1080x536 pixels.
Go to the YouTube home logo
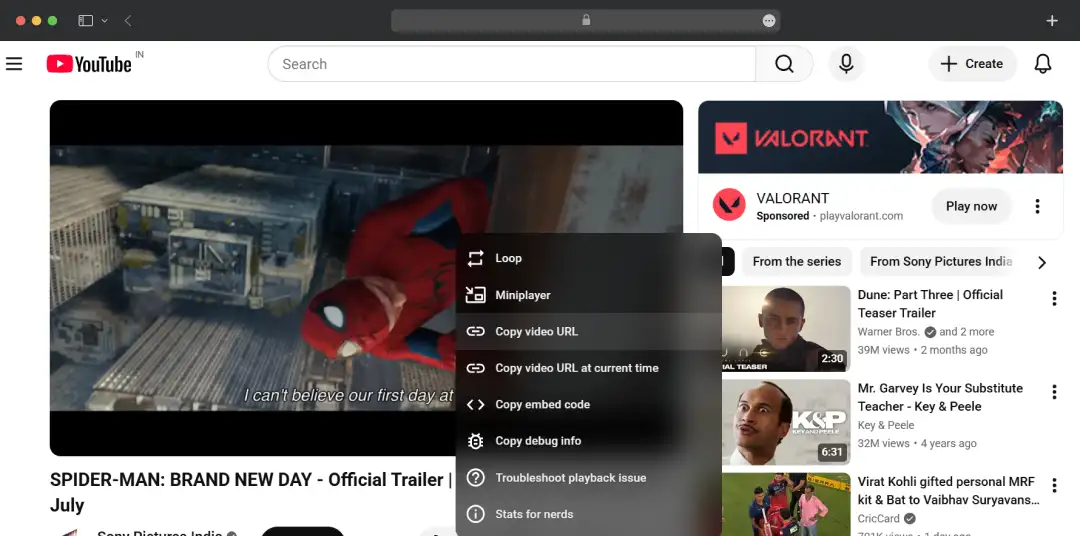pyautogui.click(x=89, y=64)
